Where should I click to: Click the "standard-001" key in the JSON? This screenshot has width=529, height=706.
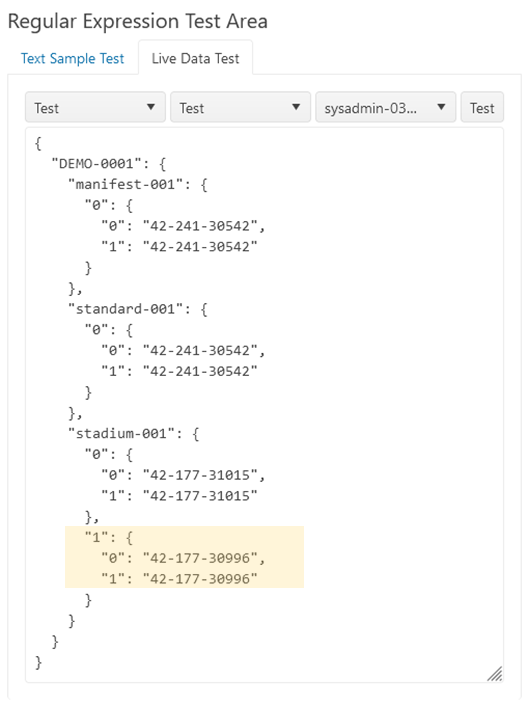[x=125, y=309]
